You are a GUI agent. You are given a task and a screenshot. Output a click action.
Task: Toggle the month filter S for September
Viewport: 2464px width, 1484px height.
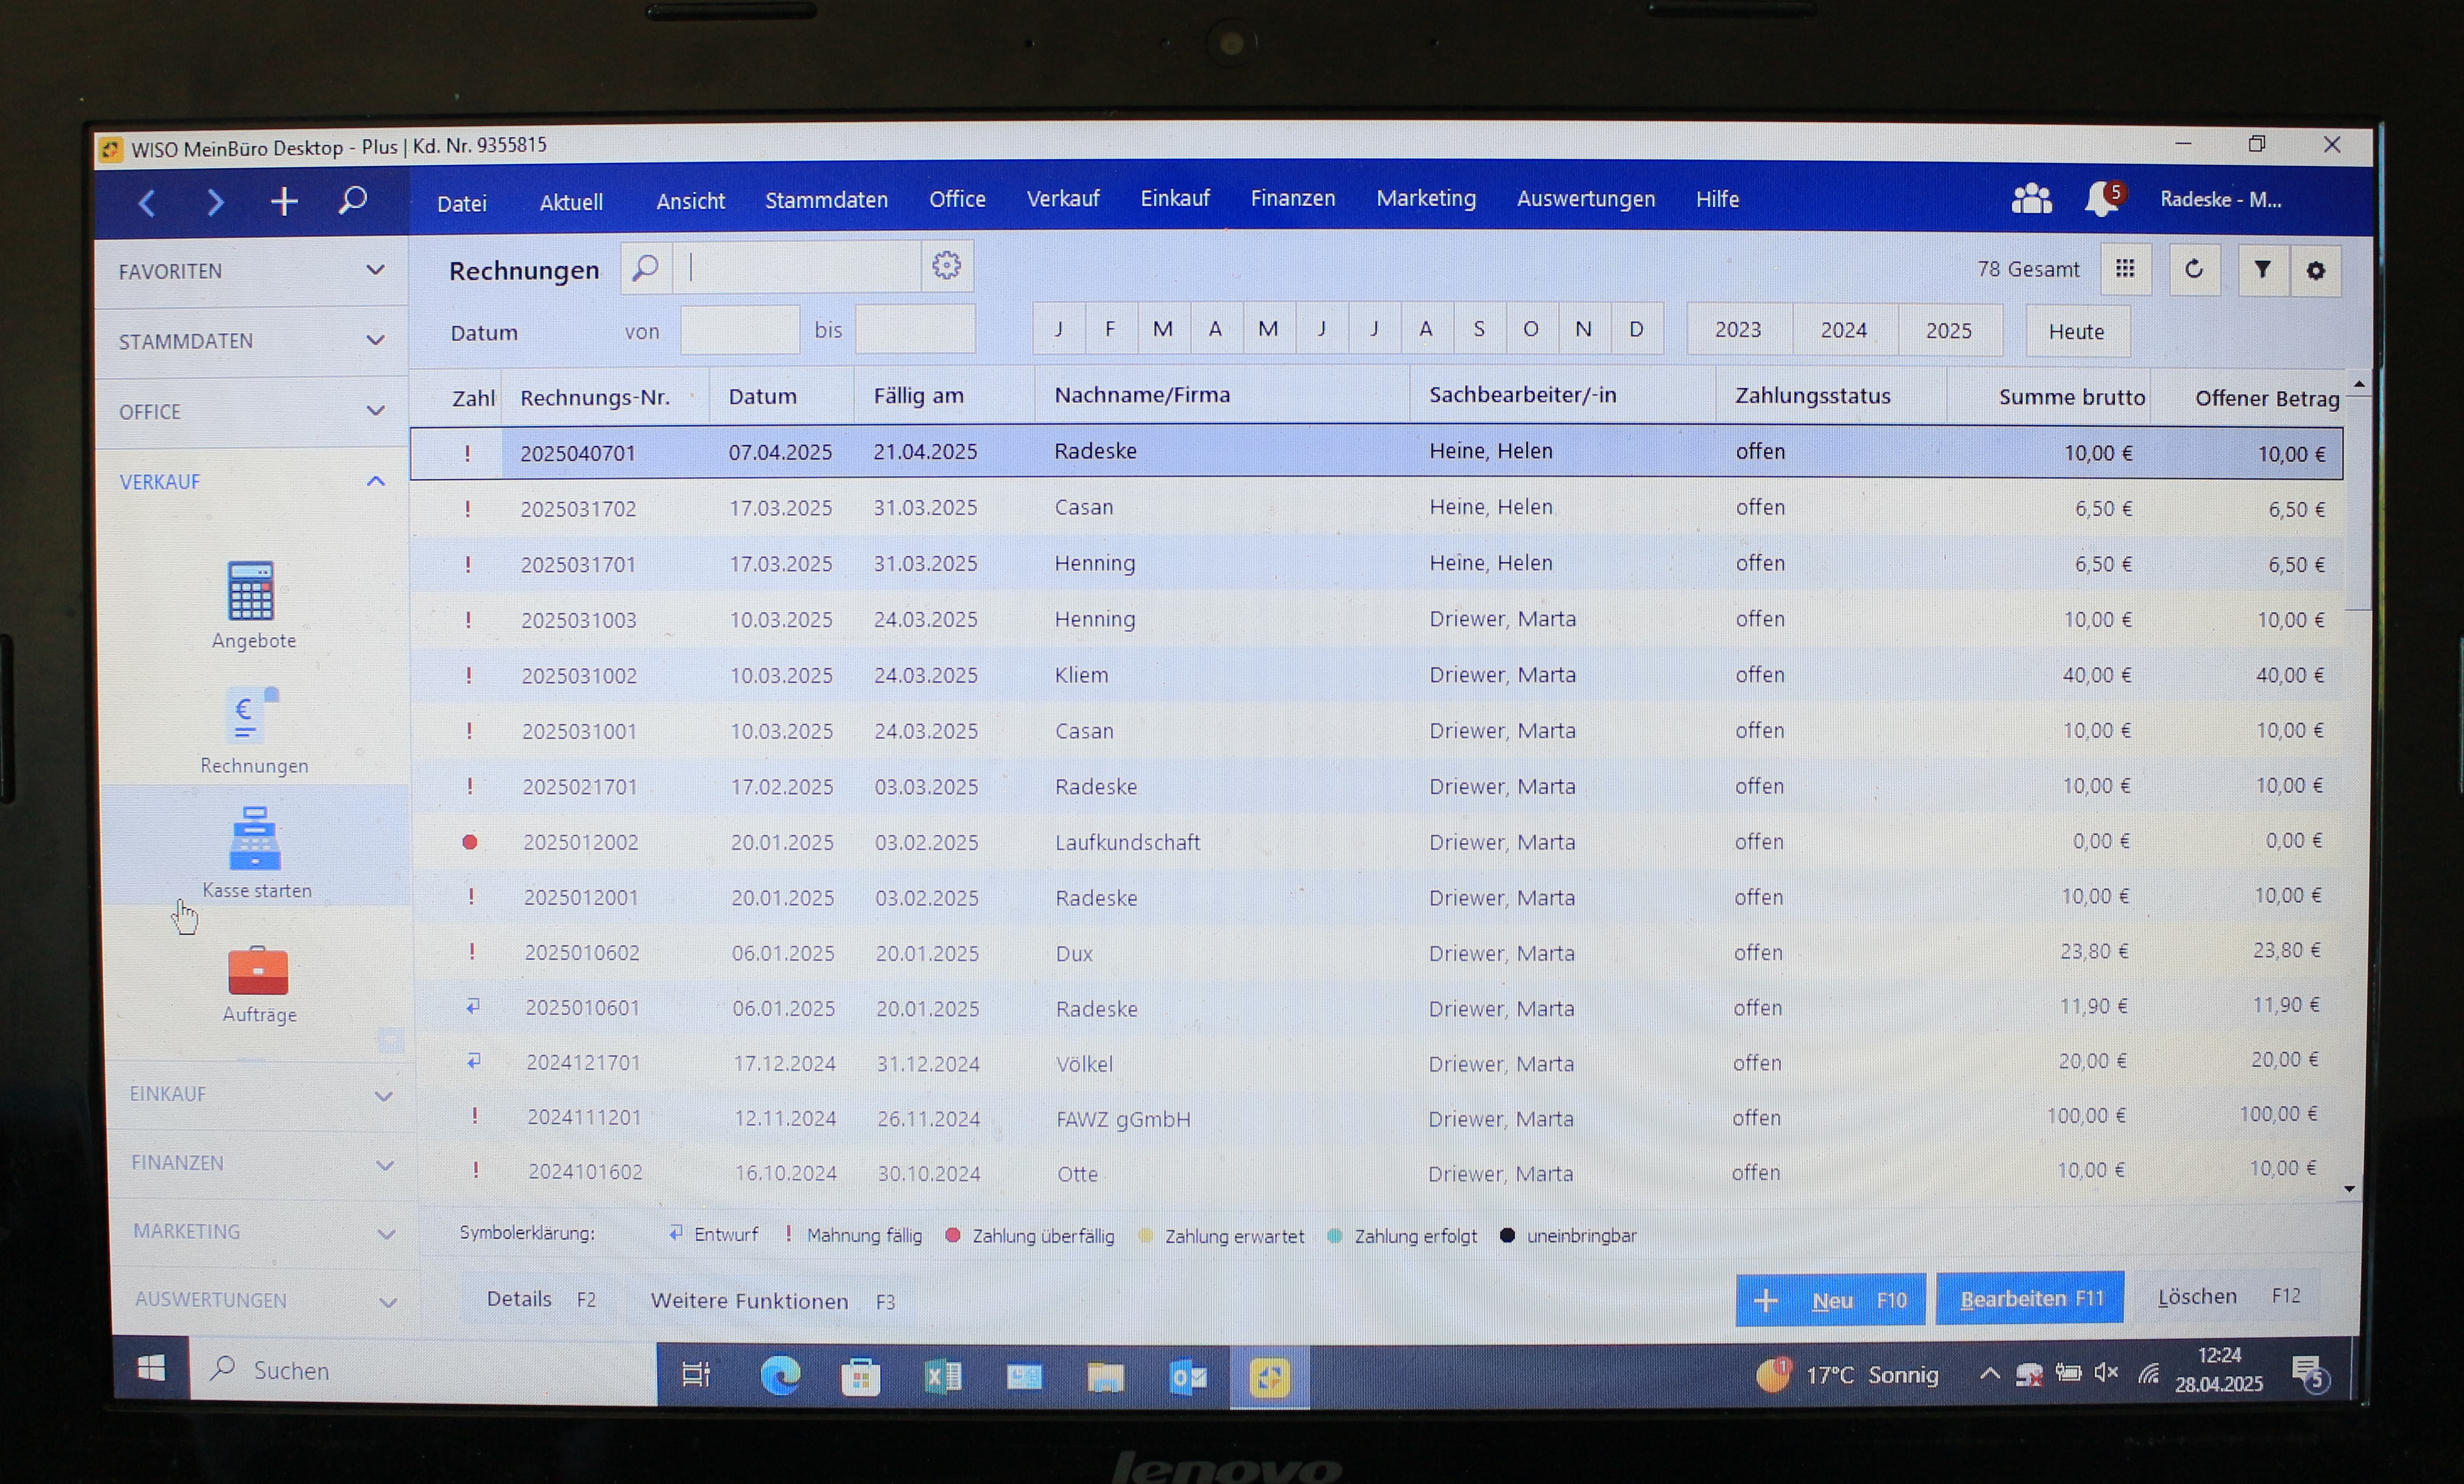click(x=1478, y=329)
